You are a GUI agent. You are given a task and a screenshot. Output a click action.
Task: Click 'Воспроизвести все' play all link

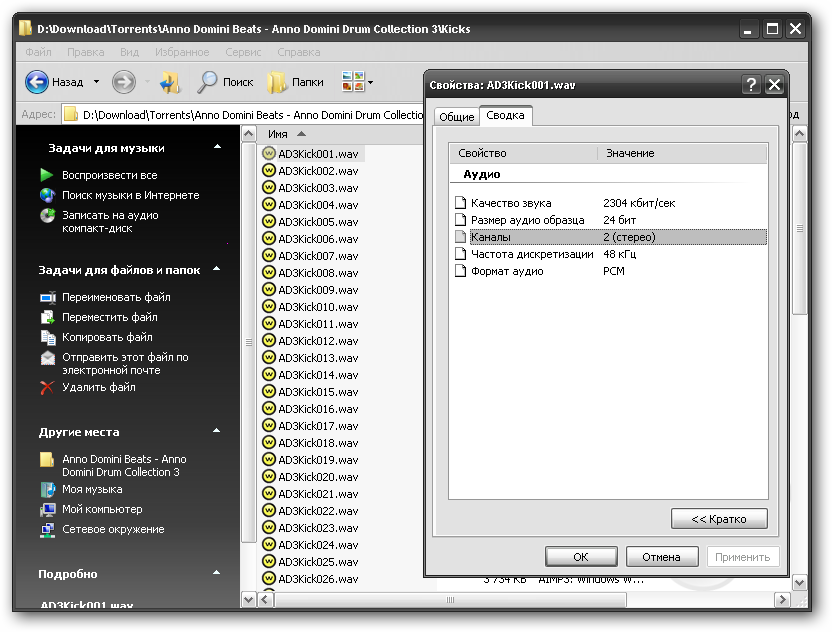(x=109, y=175)
